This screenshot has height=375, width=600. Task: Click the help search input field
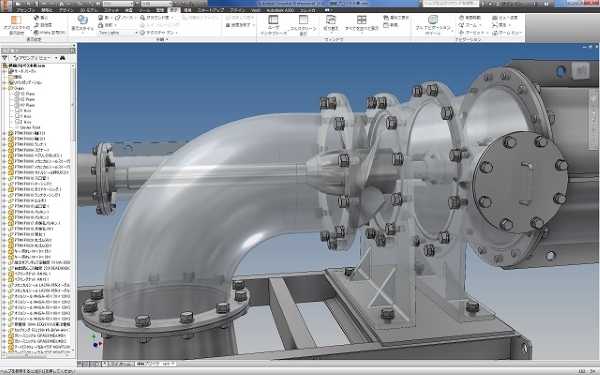(x=450, y=3)
